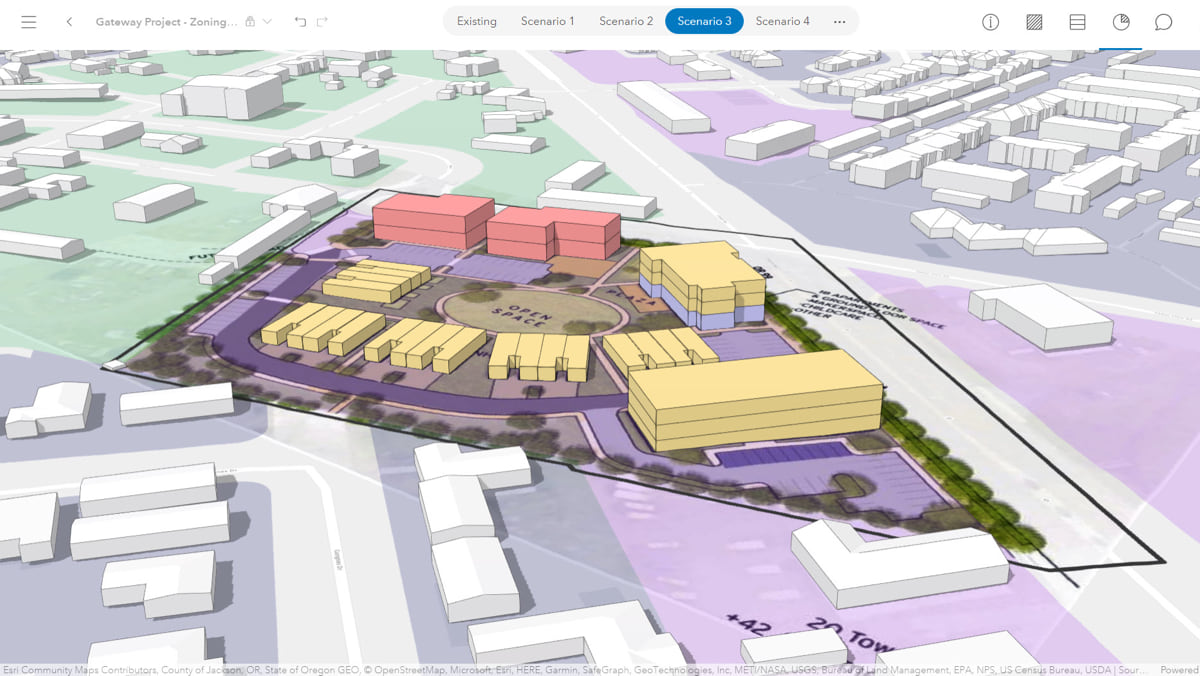
Task: Open the table list panel icon
Action: tap(1077, 22)
